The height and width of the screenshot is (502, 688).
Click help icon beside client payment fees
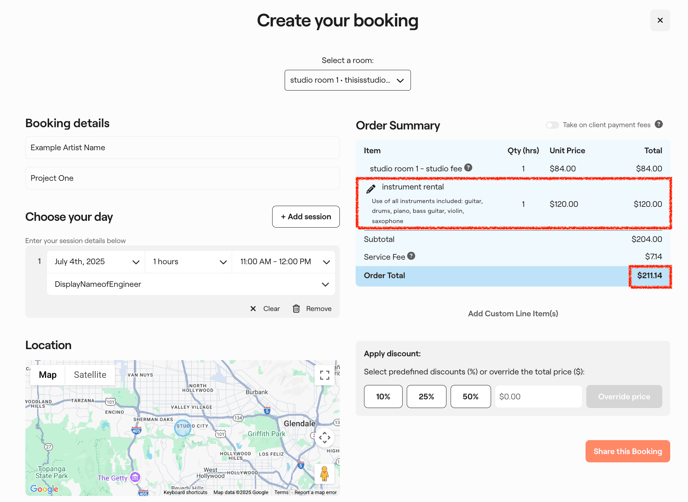659,125
